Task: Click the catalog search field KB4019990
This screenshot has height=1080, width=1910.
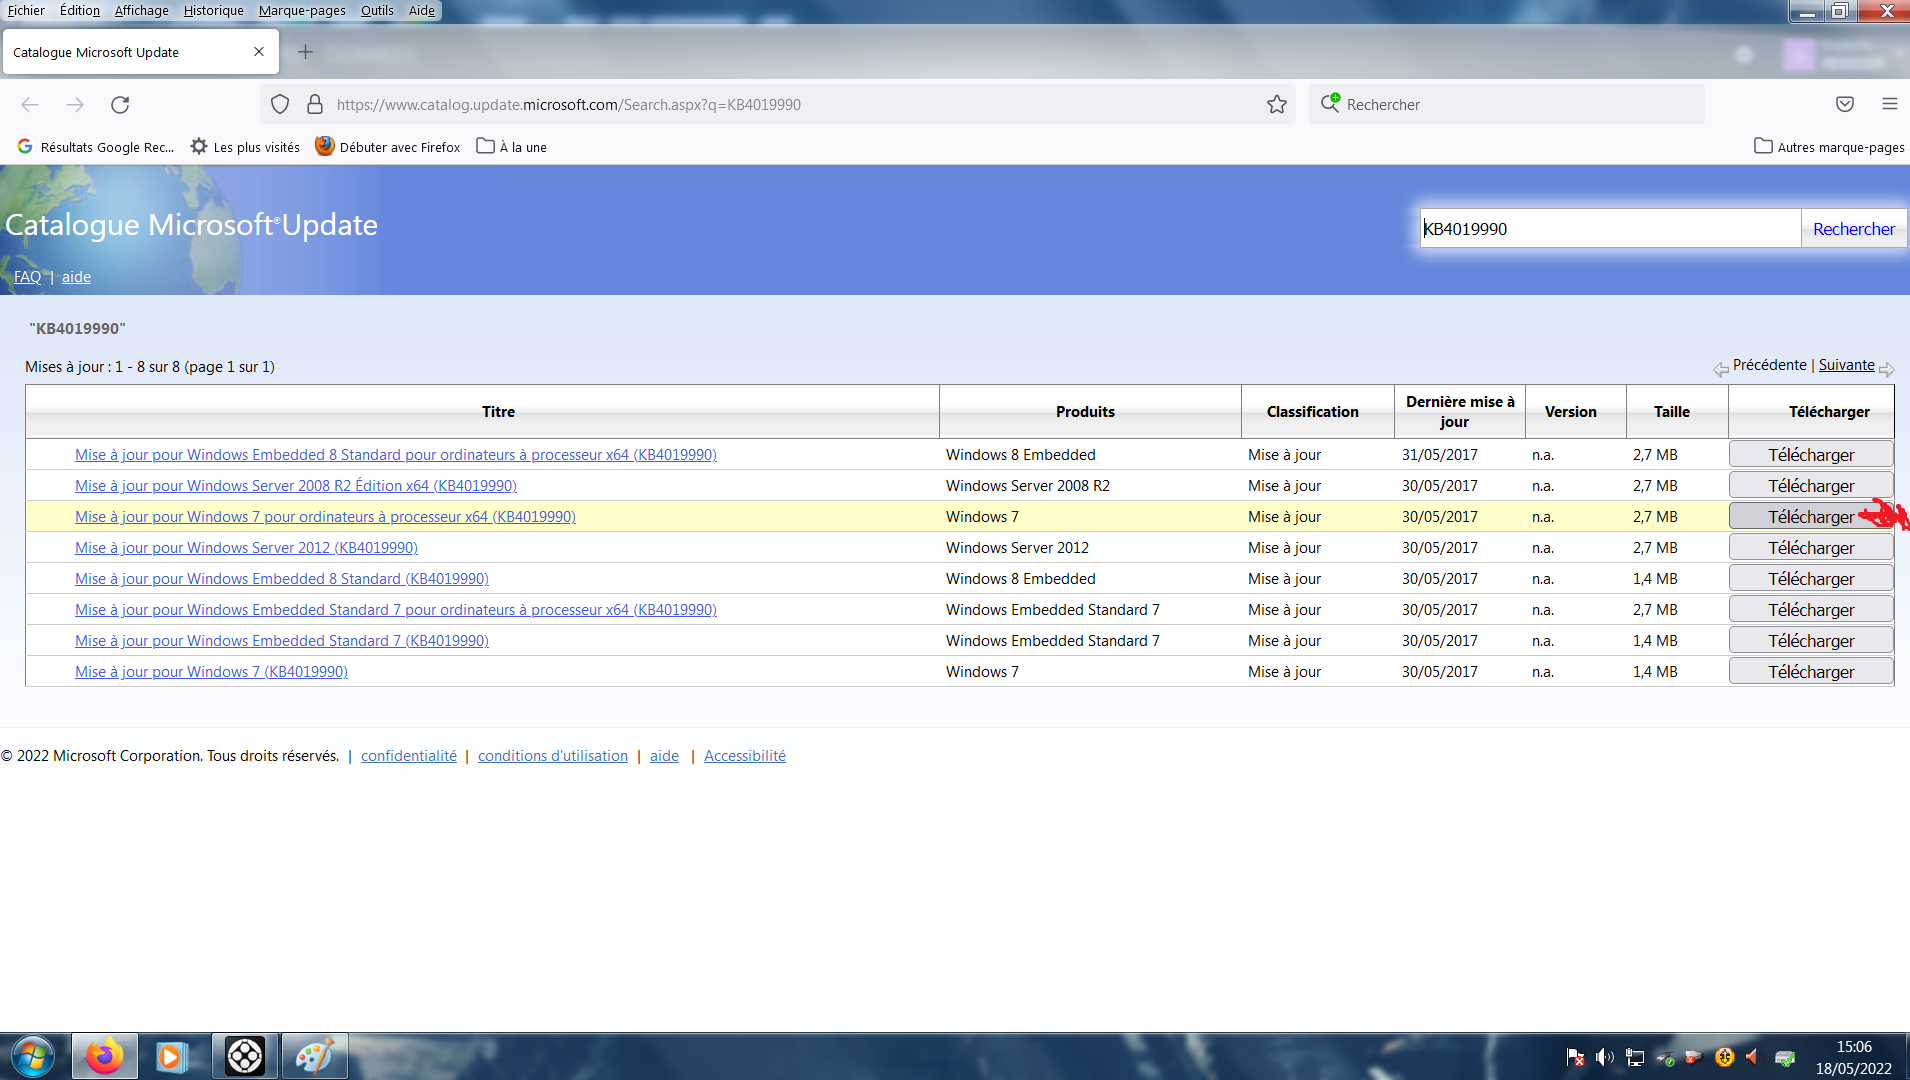Action: pos(1610,229)
